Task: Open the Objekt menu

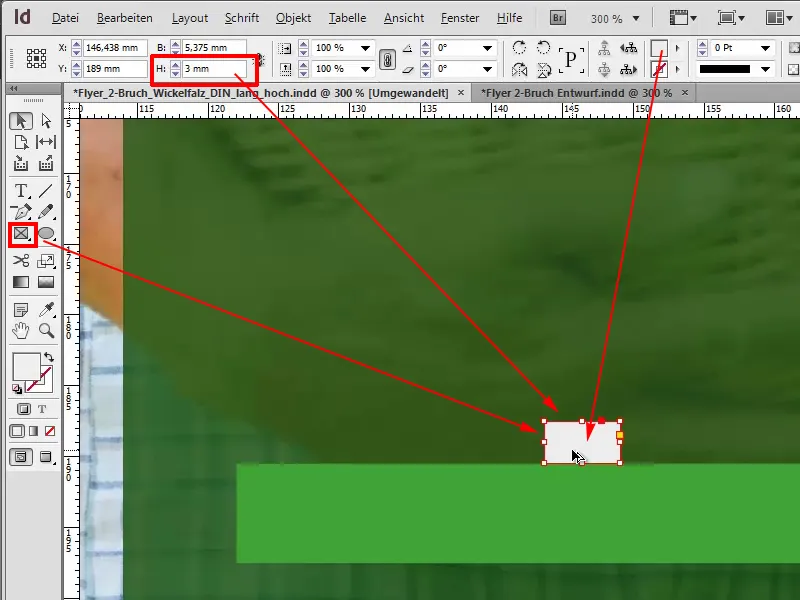Action: pyautogui.click(x=293, y=18)
